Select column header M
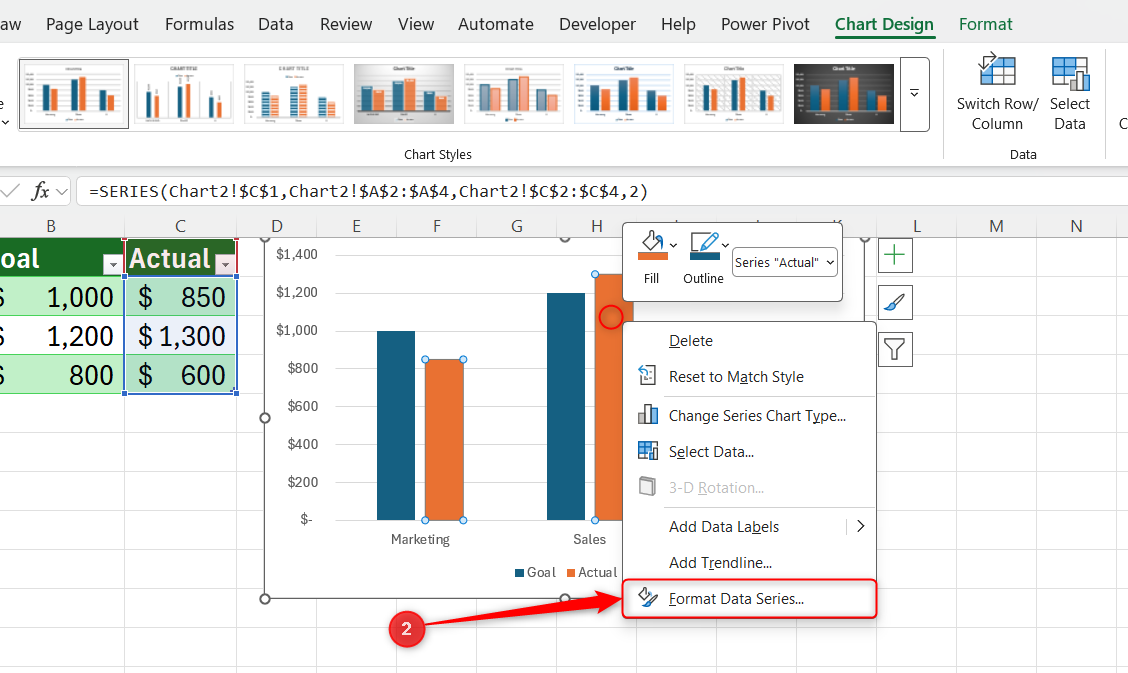1128x673 pixels. click(996, 226)
